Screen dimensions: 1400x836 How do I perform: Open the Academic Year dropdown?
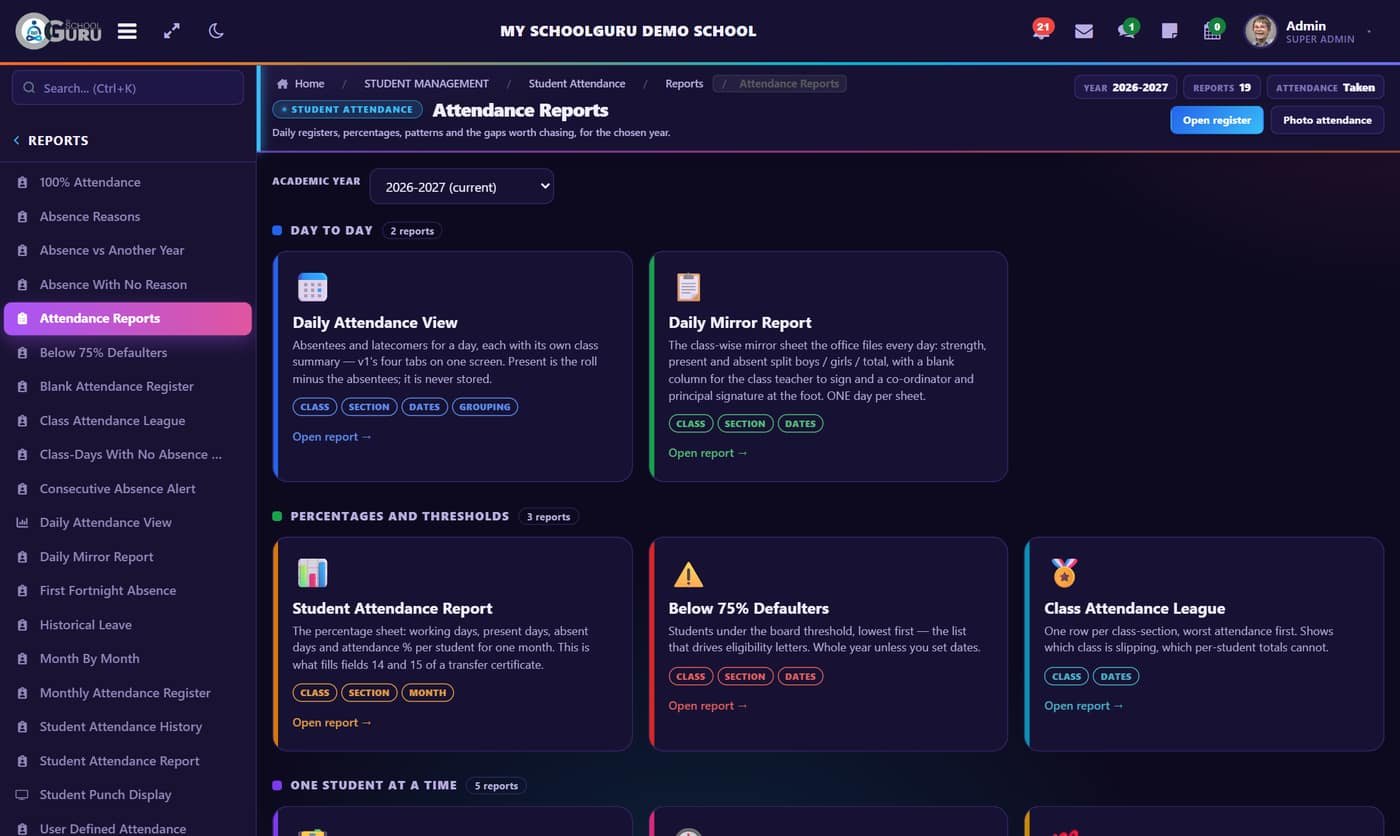tap(461, 186)
